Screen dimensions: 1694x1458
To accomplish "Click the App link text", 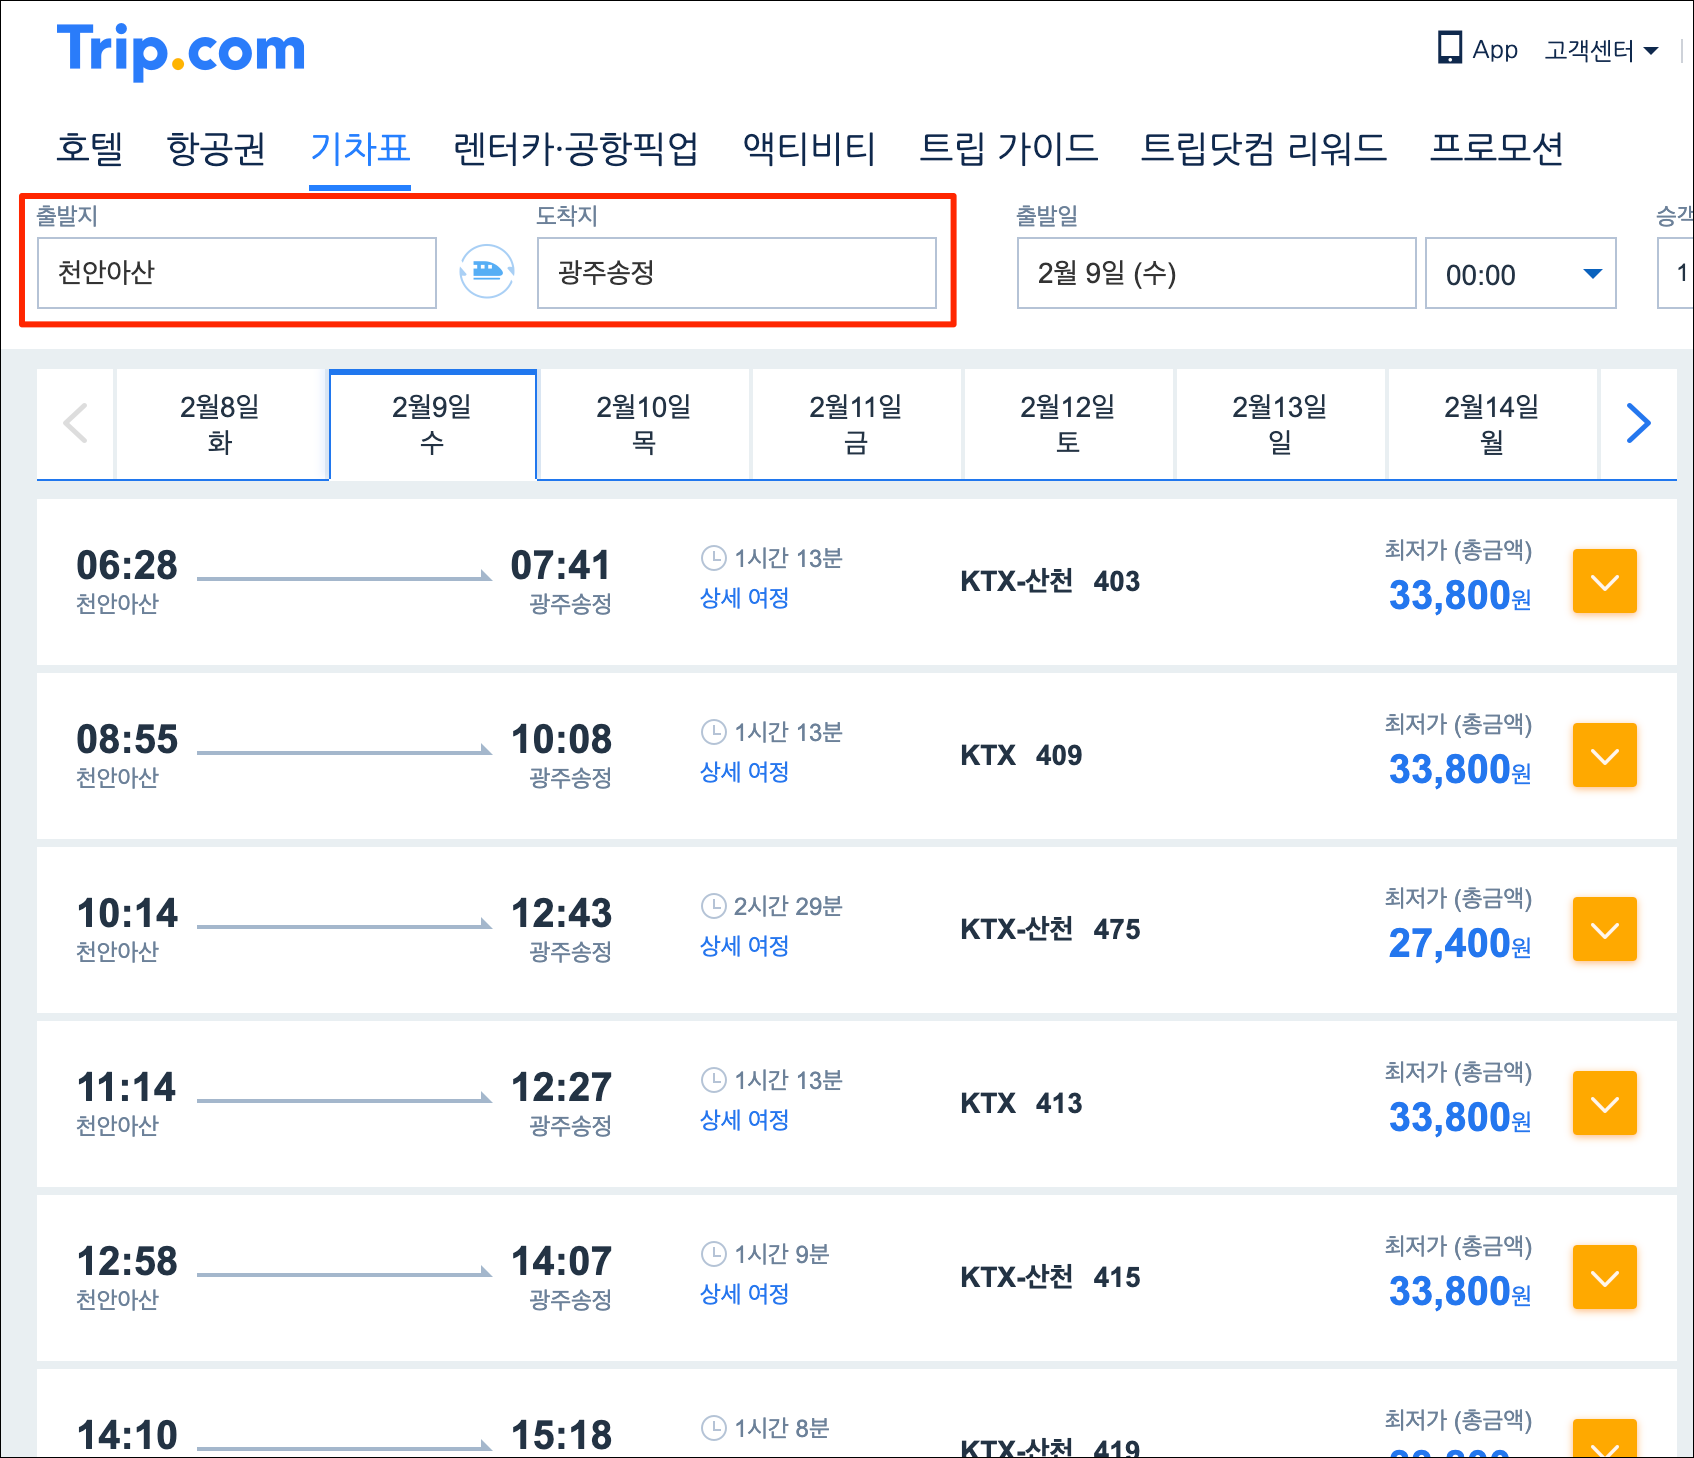I will 1495,50.
